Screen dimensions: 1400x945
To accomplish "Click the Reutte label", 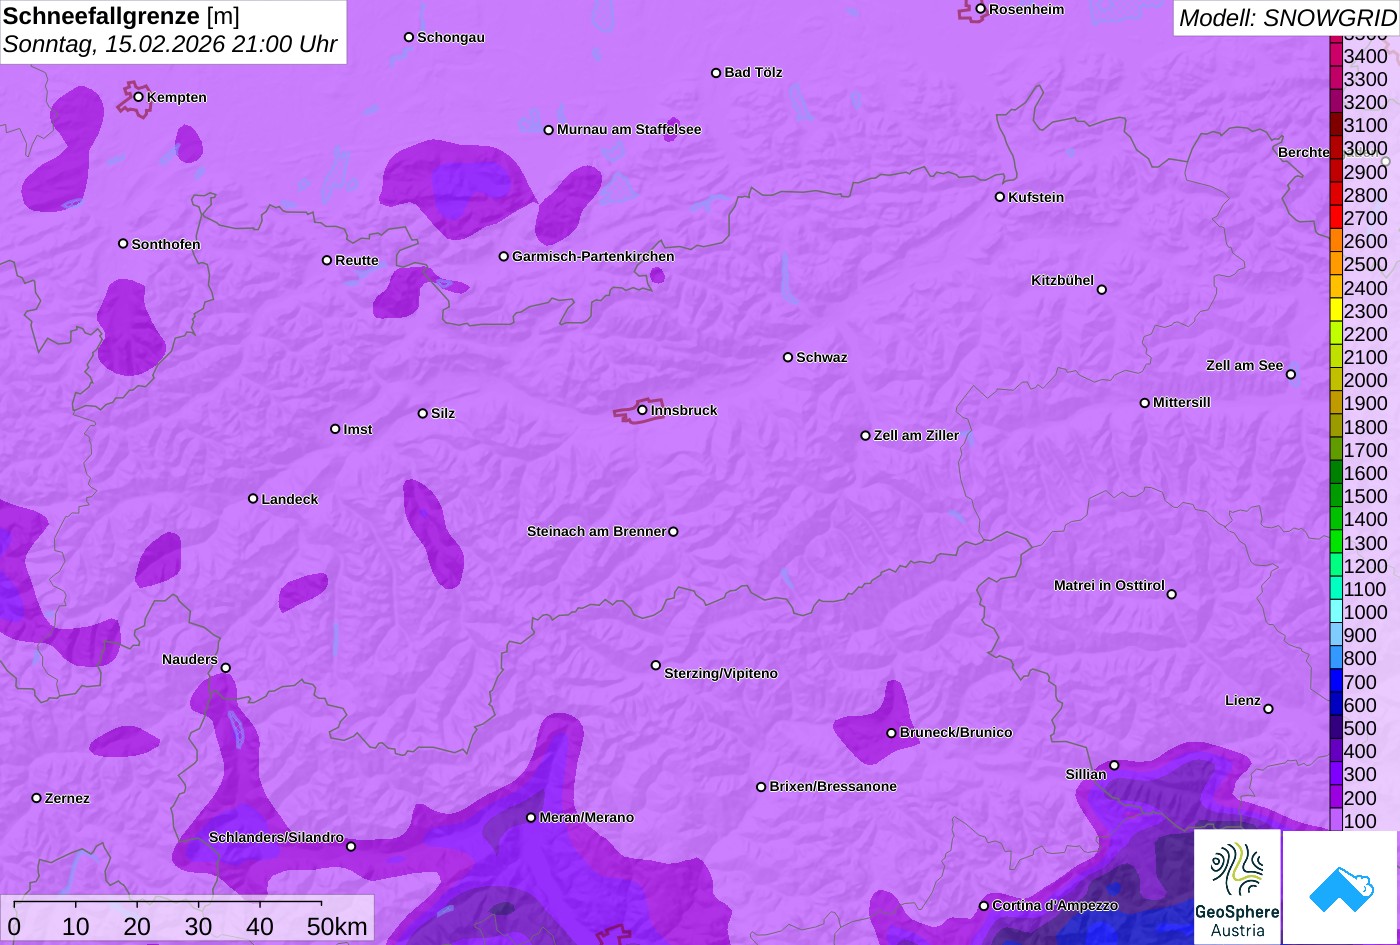I will (357, 260).
